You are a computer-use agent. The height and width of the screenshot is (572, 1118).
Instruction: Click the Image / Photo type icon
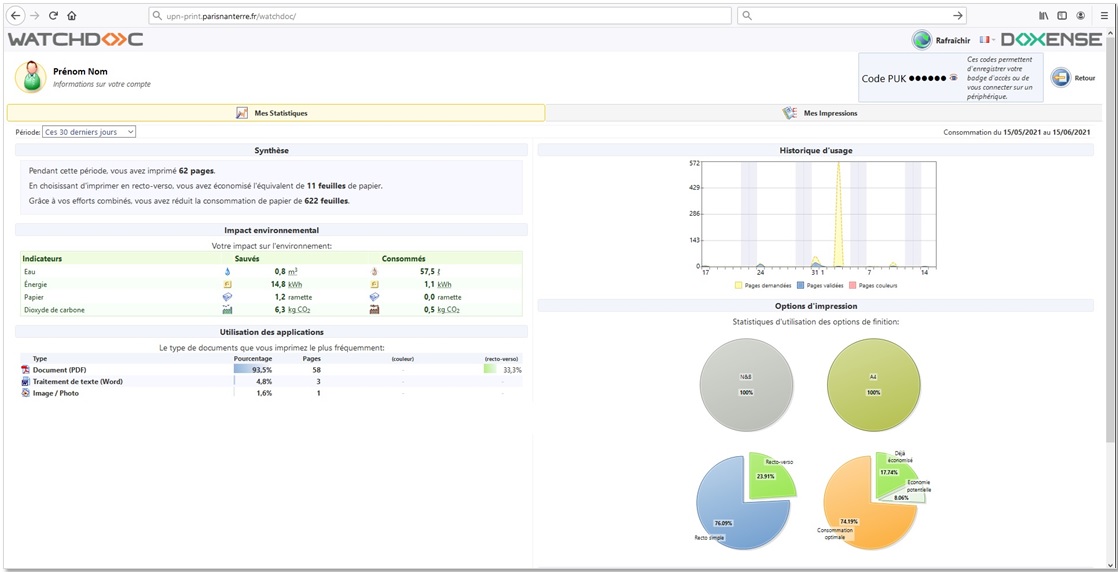[x=26, y=393]
